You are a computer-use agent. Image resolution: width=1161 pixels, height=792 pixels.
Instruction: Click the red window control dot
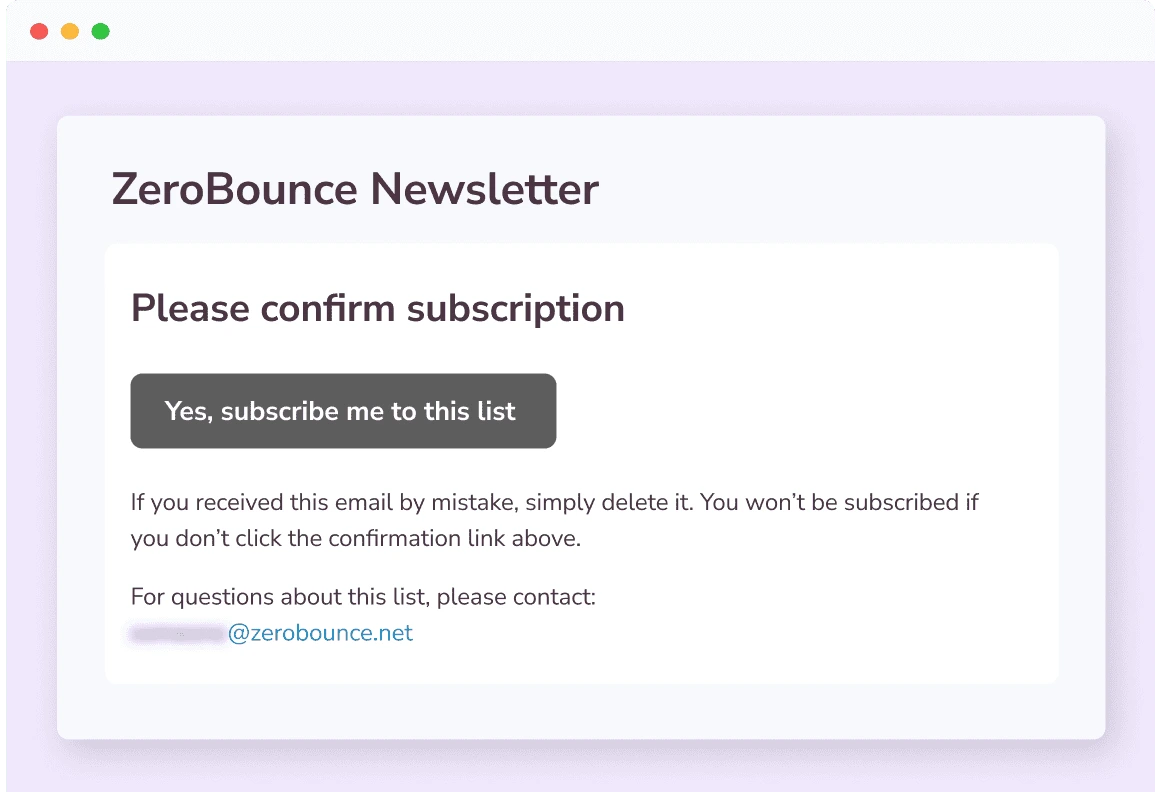(x=39, y=31)
